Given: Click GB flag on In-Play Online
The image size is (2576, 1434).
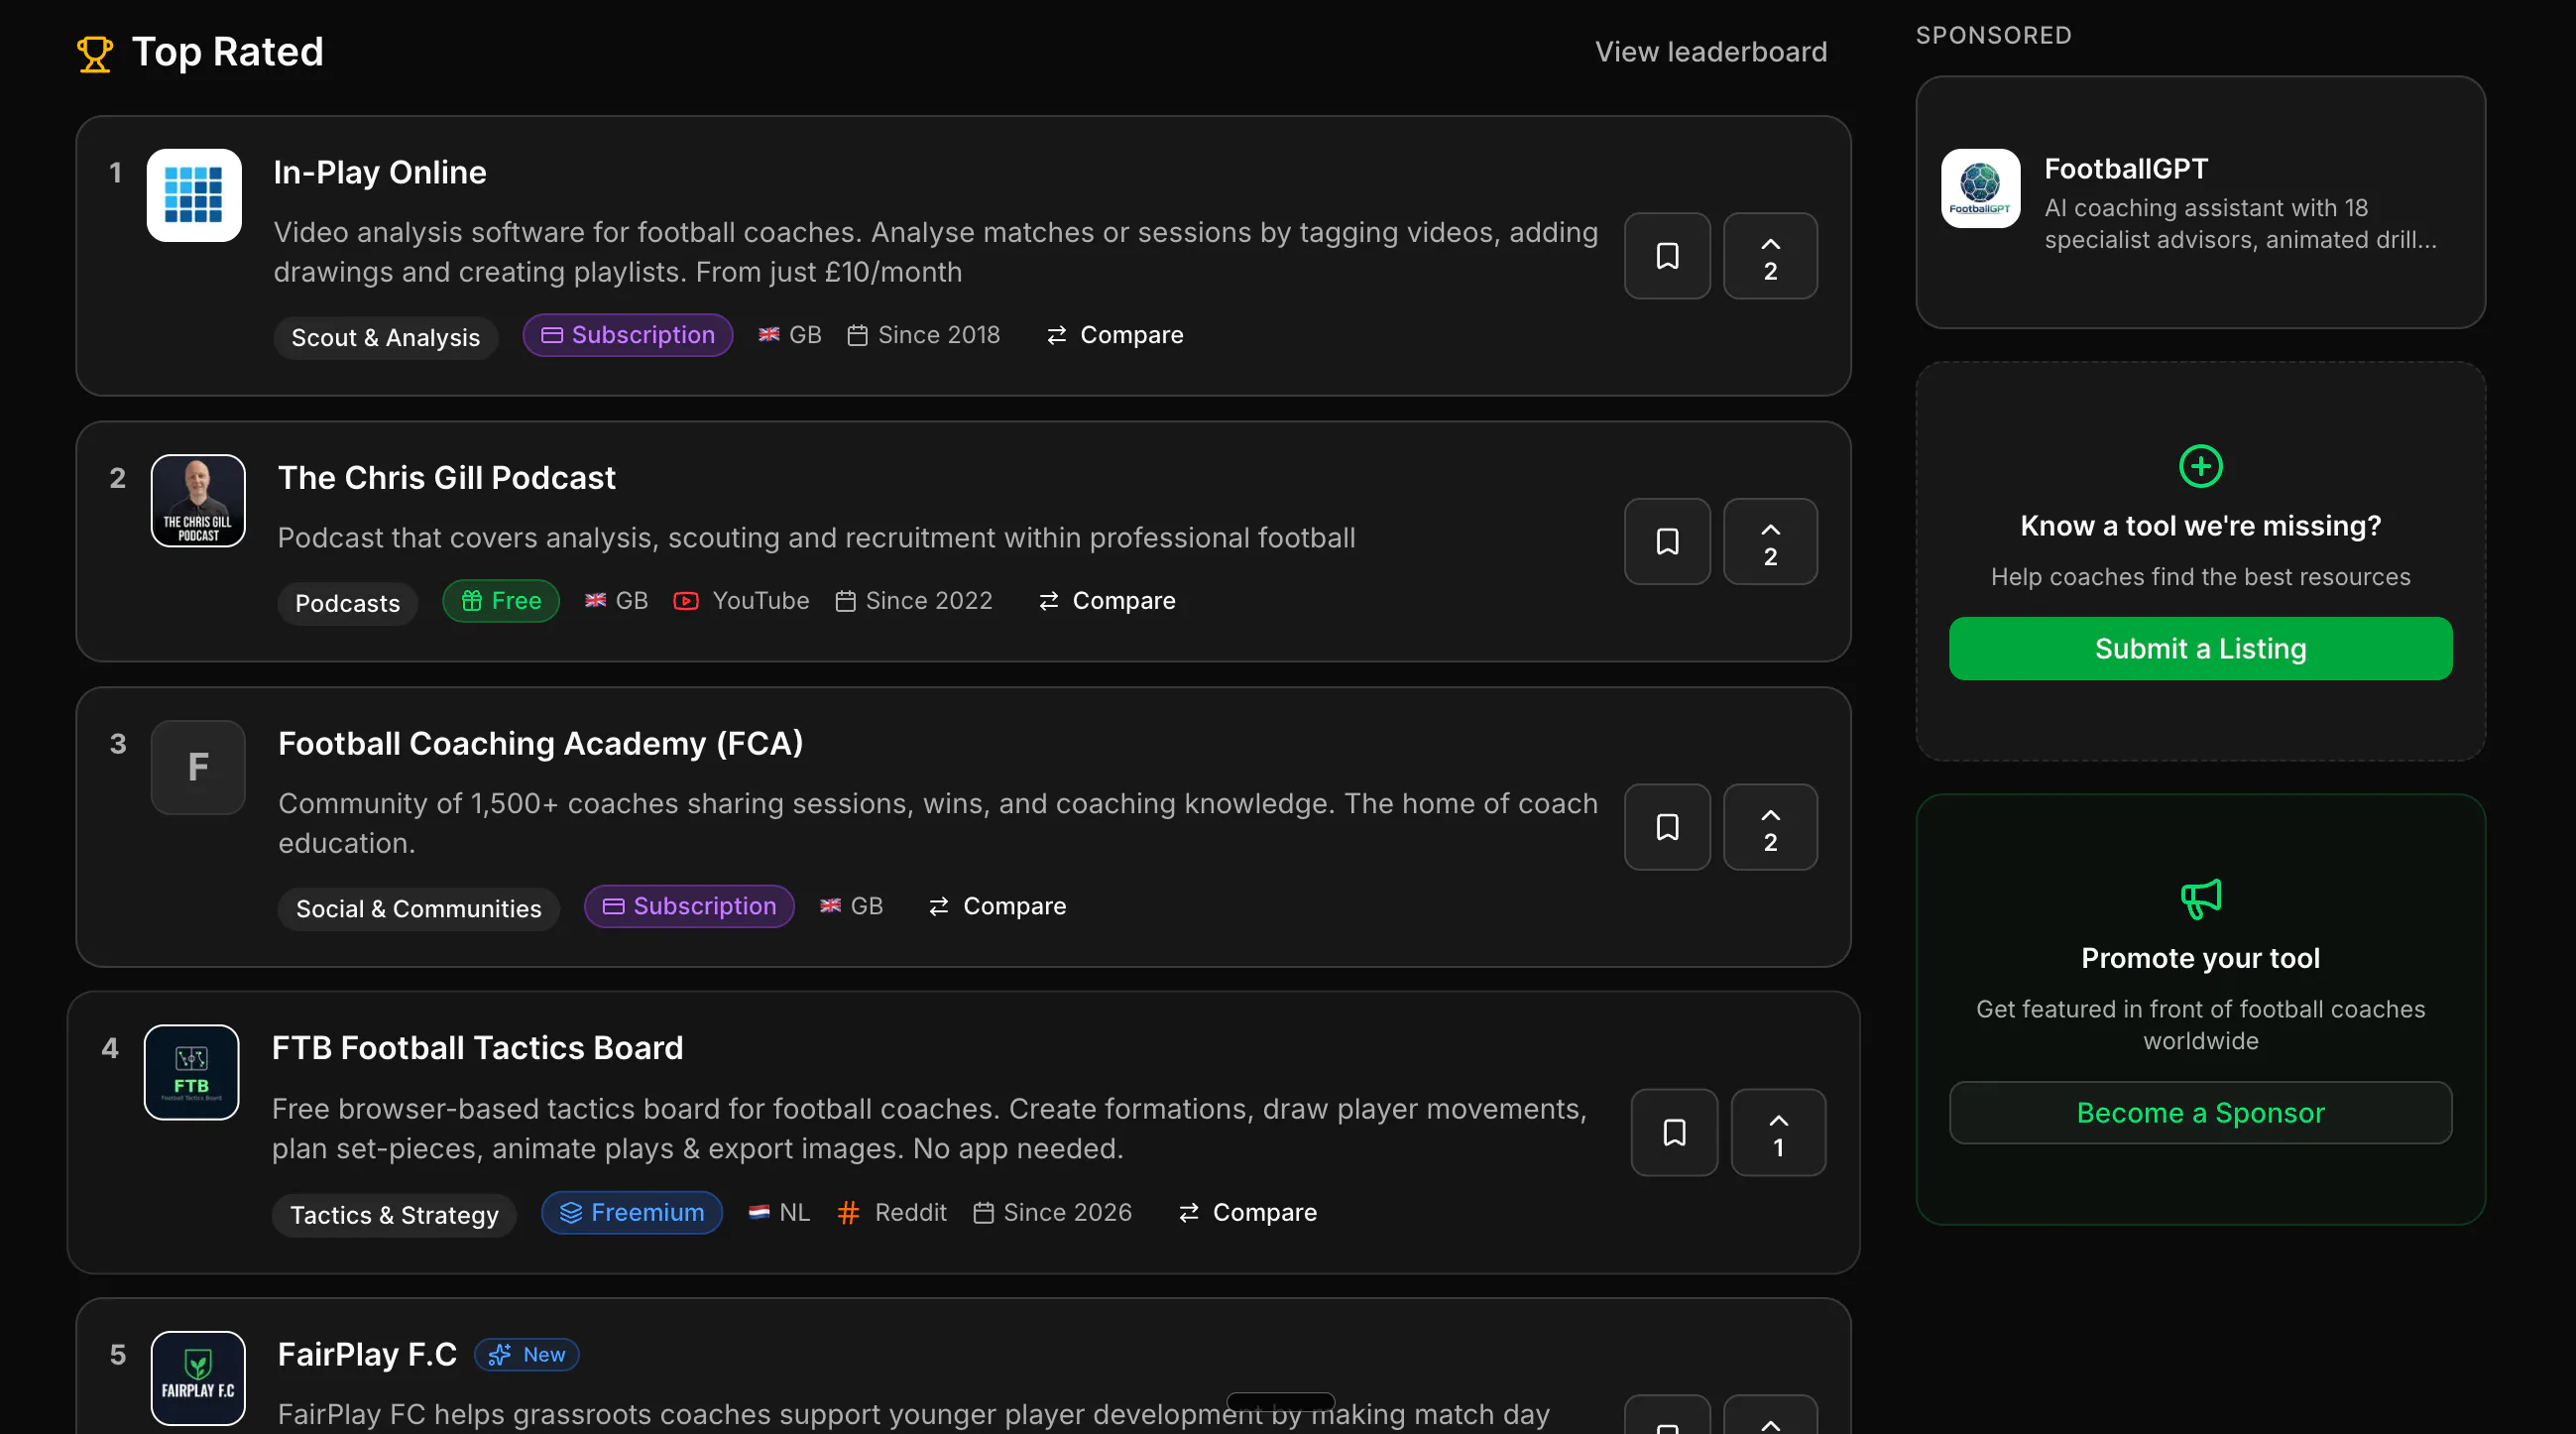Looking at the screenshot, I should 768,335.
